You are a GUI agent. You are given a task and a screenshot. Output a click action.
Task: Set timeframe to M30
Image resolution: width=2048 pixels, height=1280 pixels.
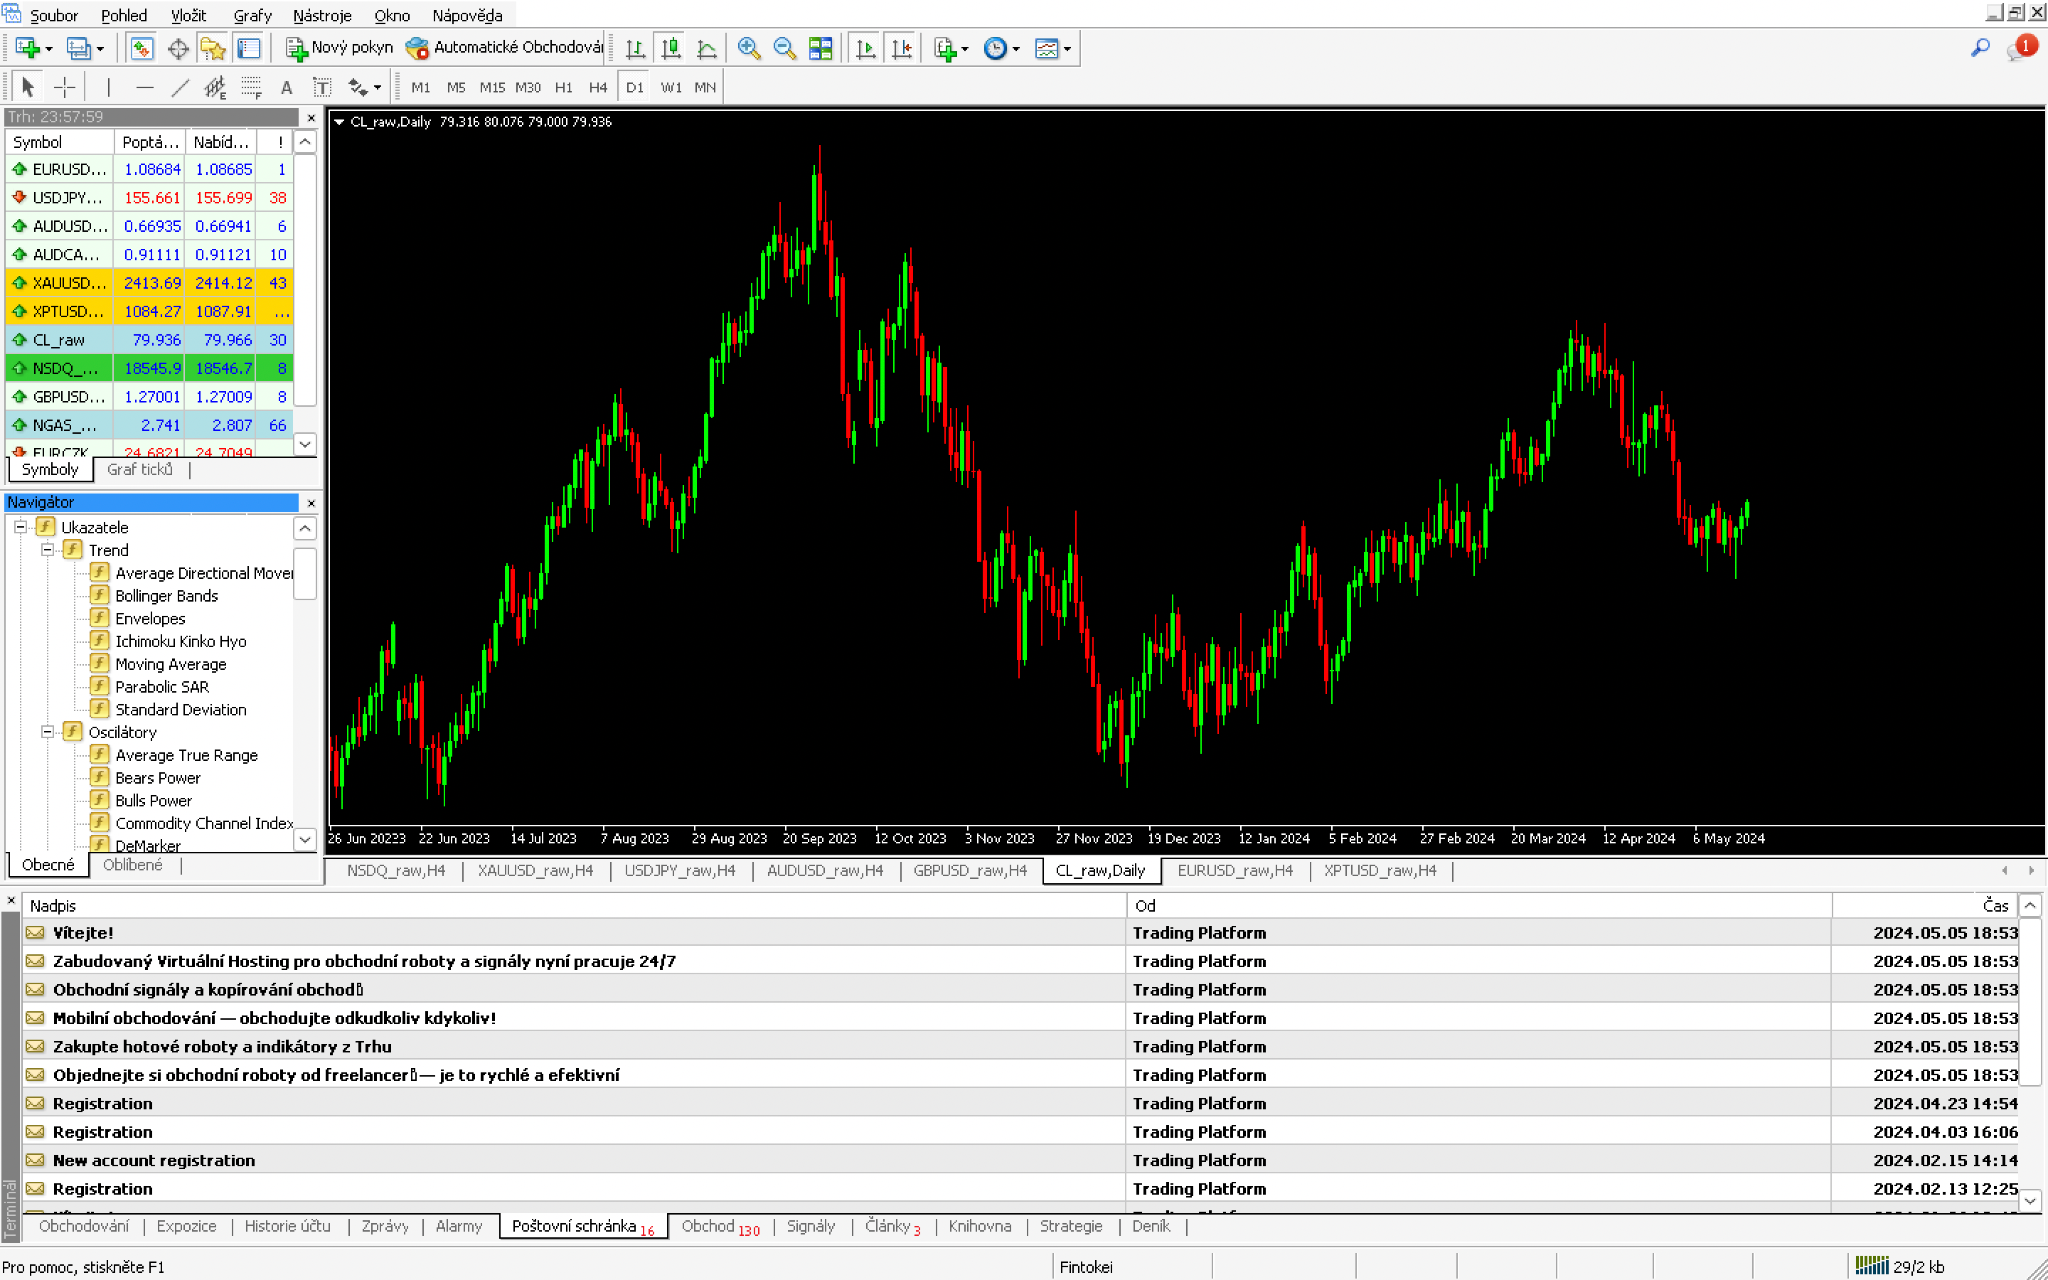(528, 87)
